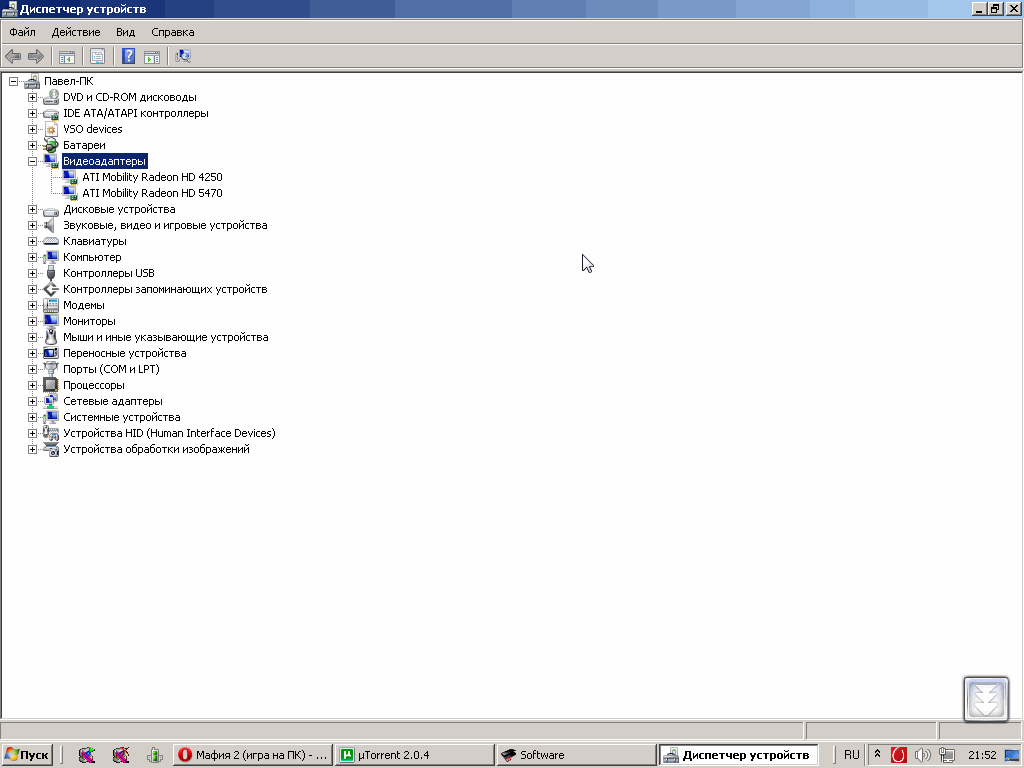Viewport: 1024px width, 768px height.
Task: Expand the Процессоры category
Action: click(x=32, y=385)
